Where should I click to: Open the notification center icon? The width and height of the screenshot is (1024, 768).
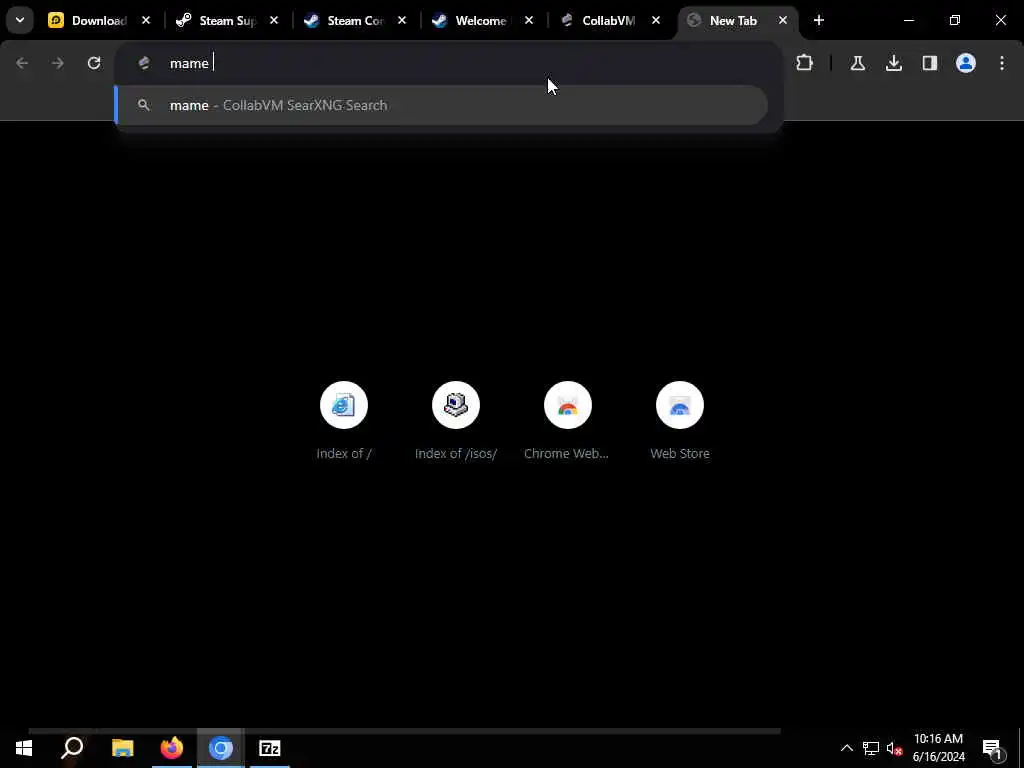tap(992, 748)
